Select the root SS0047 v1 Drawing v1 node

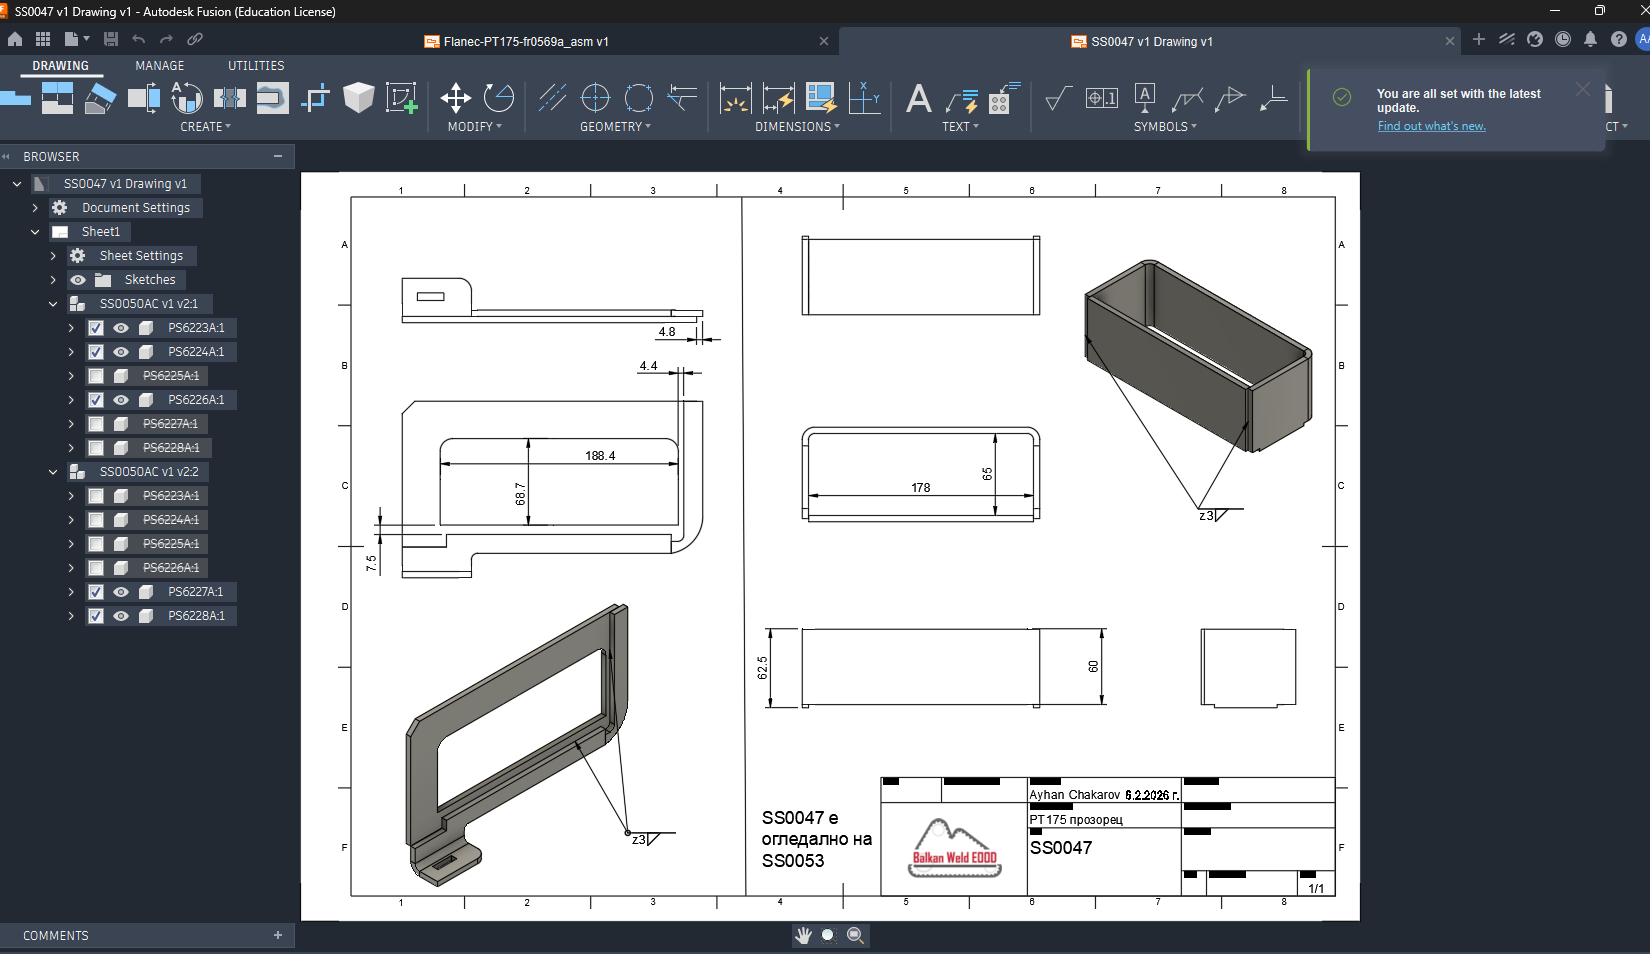[125, 184]
